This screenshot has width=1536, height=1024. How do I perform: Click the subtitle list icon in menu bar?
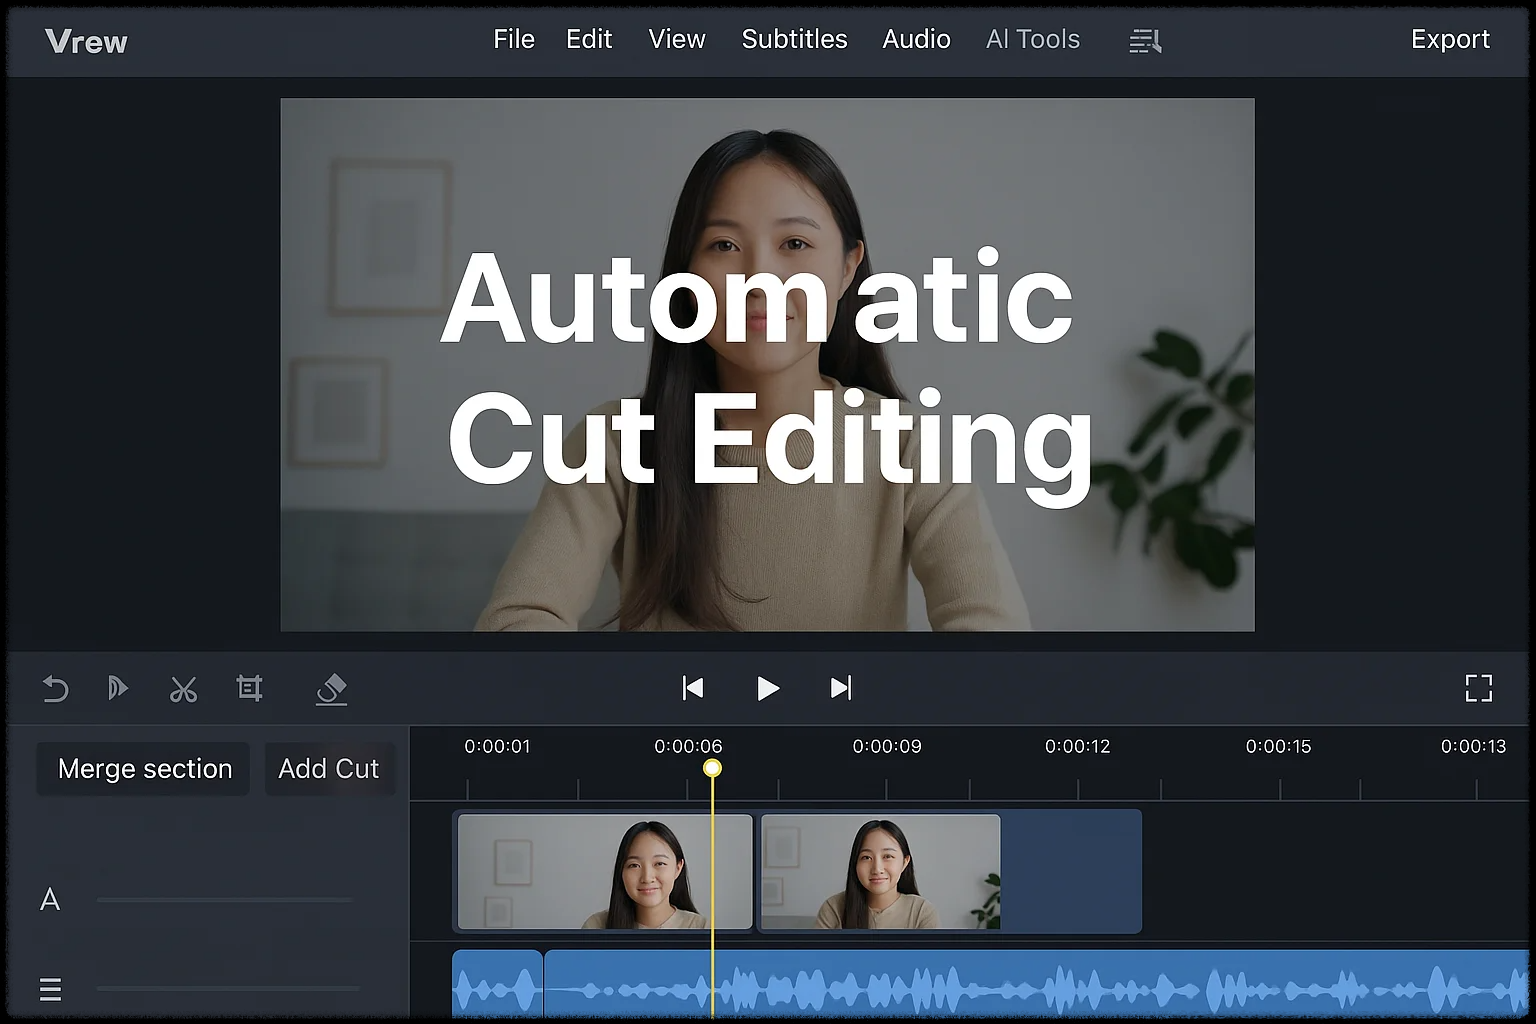coord(1145,41)
